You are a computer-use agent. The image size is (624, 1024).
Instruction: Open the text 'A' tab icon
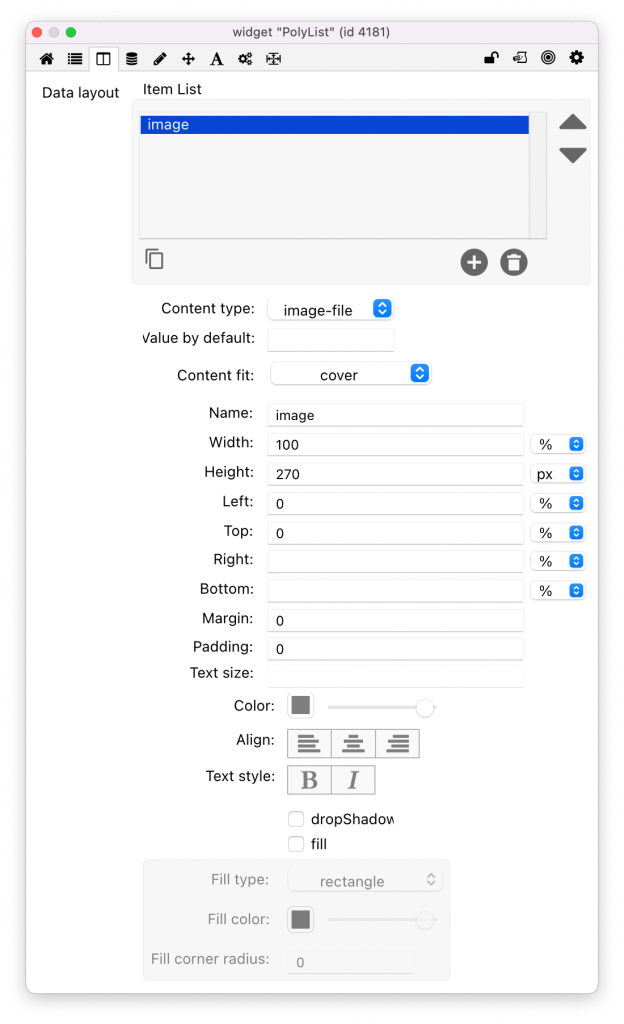coord(216,59)
